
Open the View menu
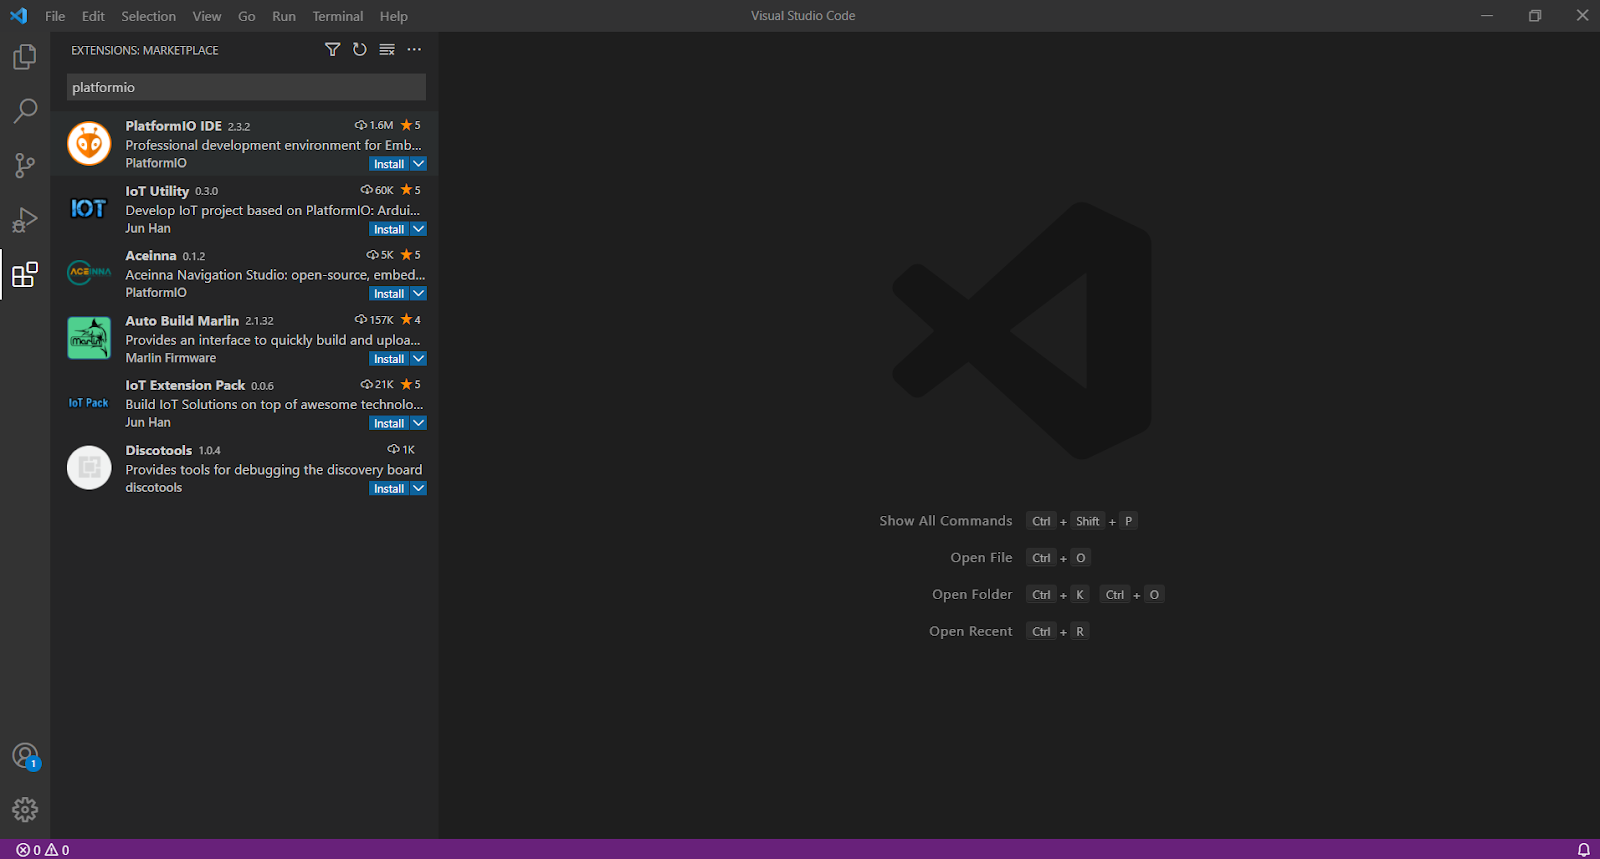coord(207,16)
